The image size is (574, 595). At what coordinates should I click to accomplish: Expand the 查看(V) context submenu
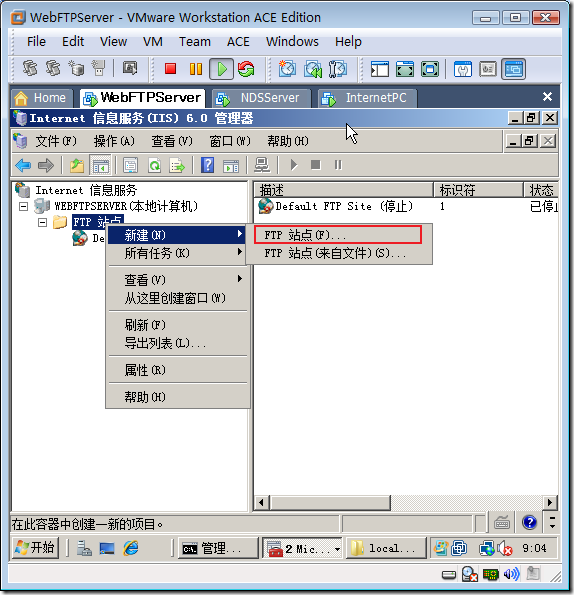point(178,280)
